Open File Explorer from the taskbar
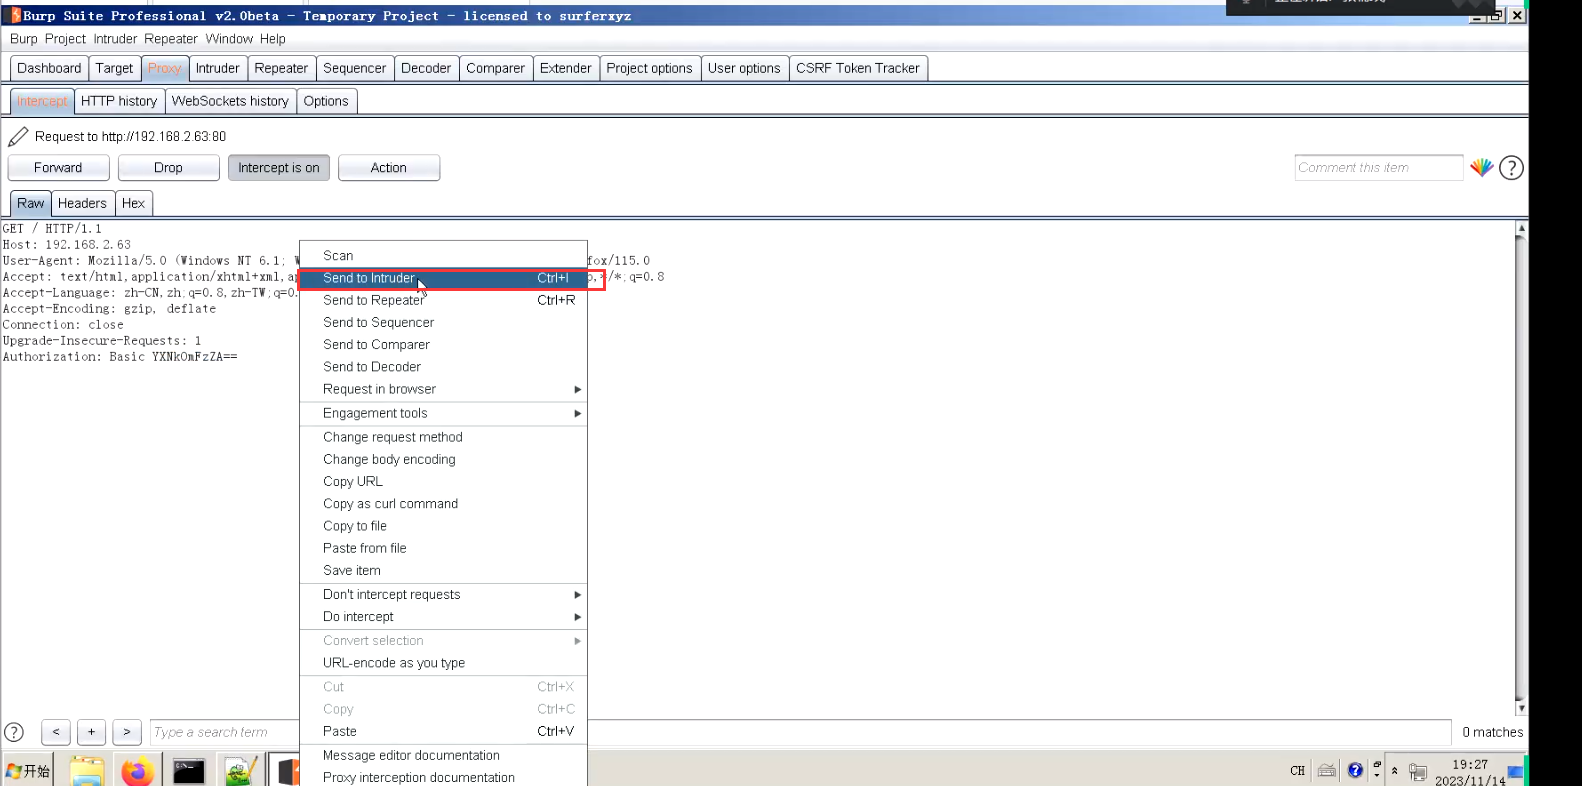The width and height of the screenshot is (1582, 786). coord(87,771)
